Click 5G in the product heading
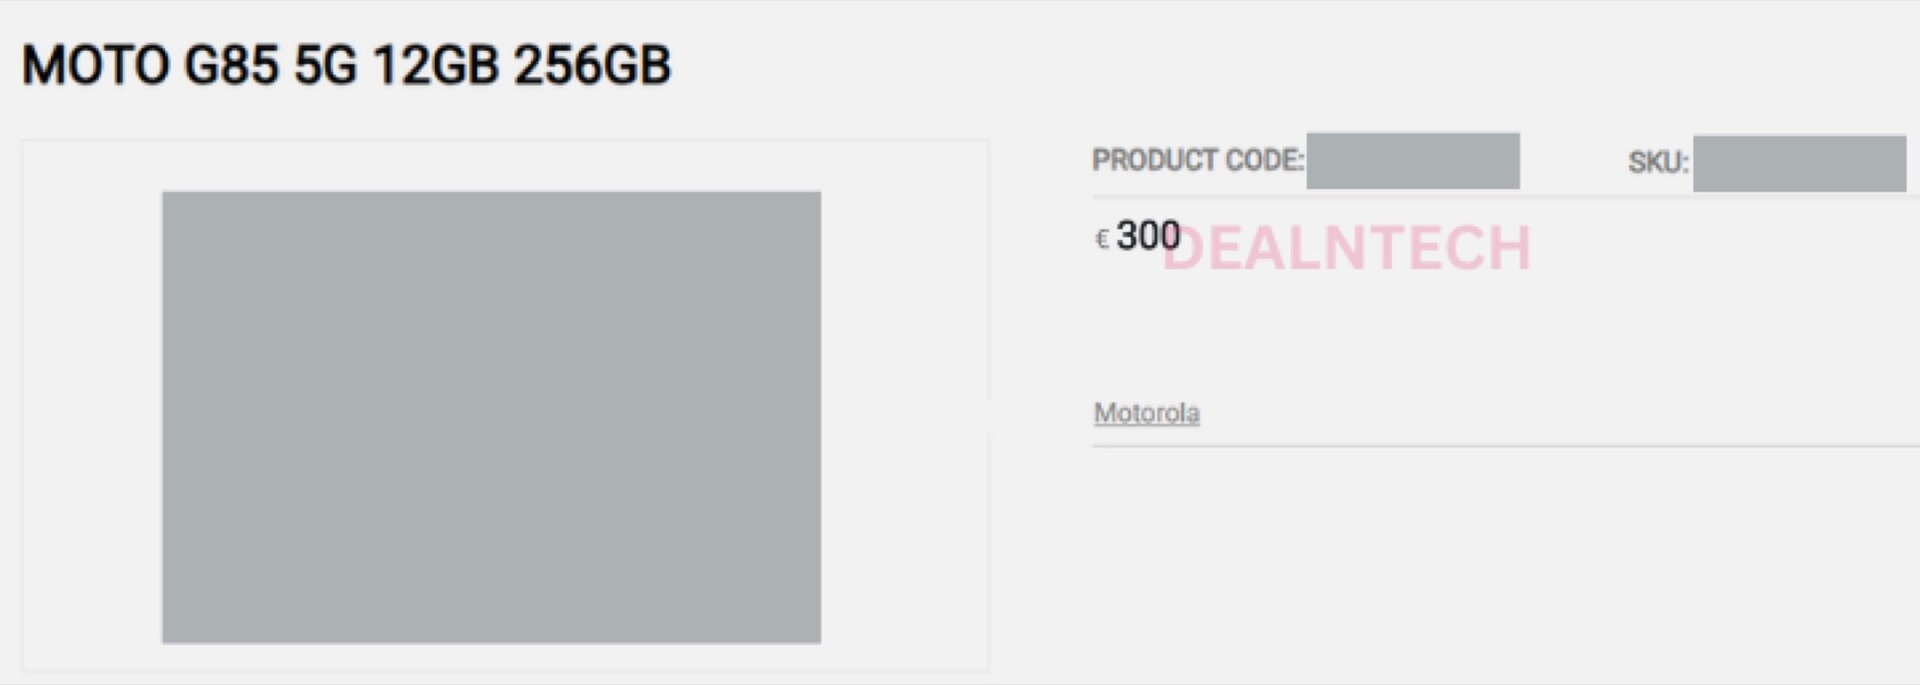 [x=325, y=66]
